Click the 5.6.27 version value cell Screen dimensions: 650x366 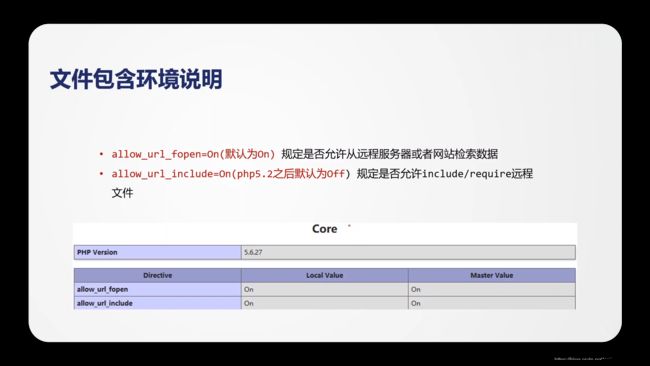click(408, 252)
